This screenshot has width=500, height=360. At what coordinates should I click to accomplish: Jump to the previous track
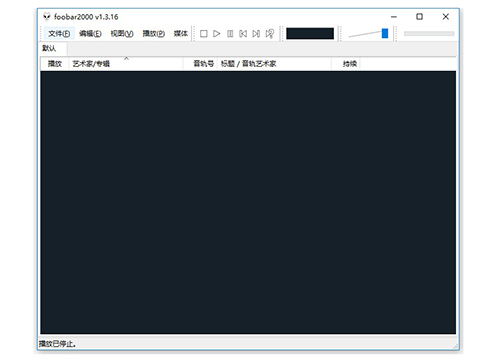[243, 34]
